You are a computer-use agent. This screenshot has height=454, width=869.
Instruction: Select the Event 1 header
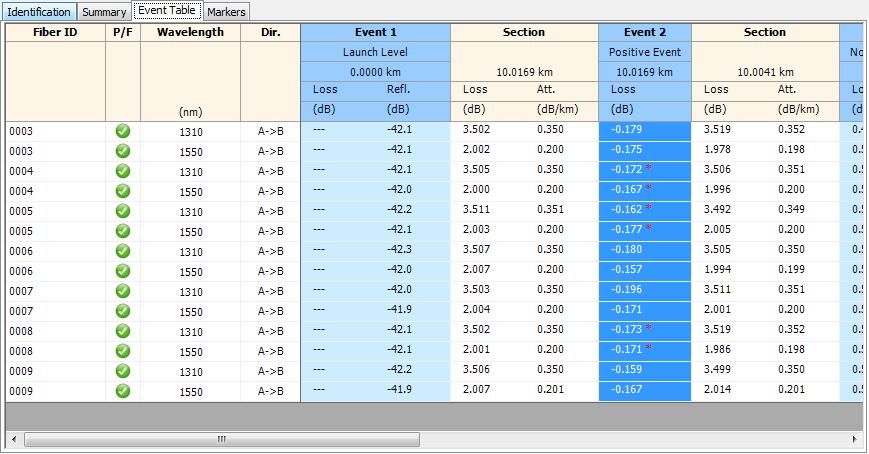[375, 32]
